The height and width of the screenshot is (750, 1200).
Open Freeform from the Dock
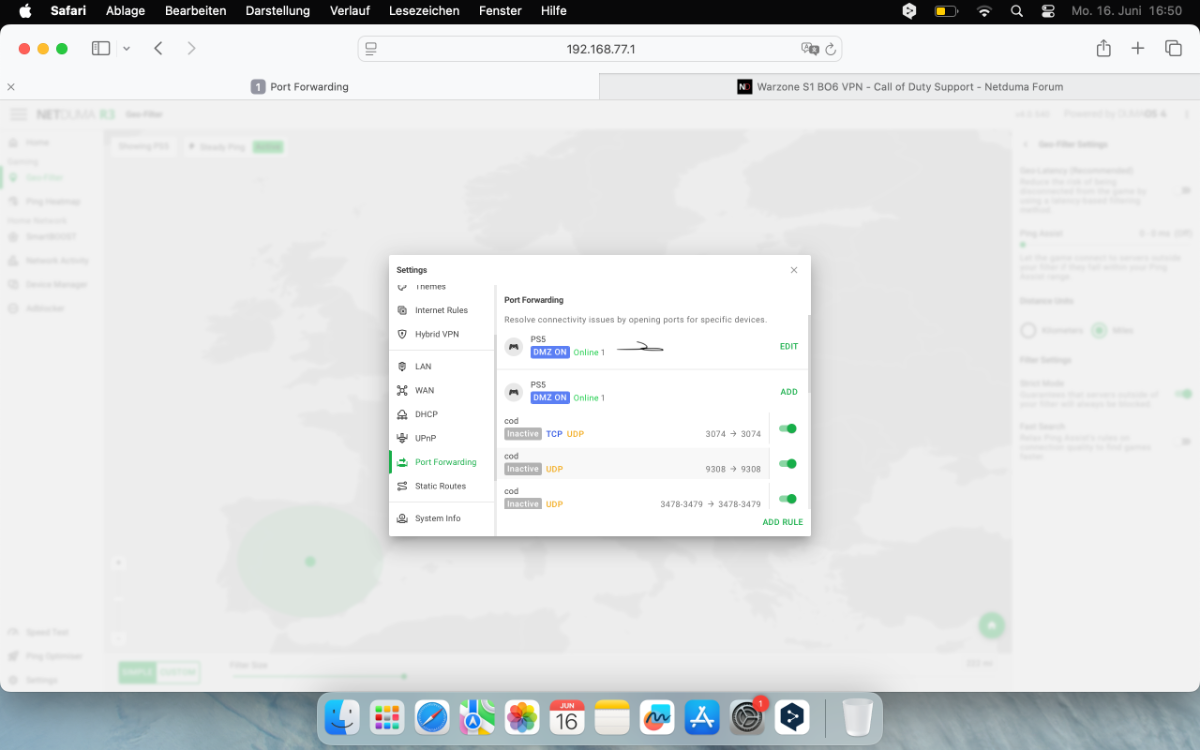point(657,717)
